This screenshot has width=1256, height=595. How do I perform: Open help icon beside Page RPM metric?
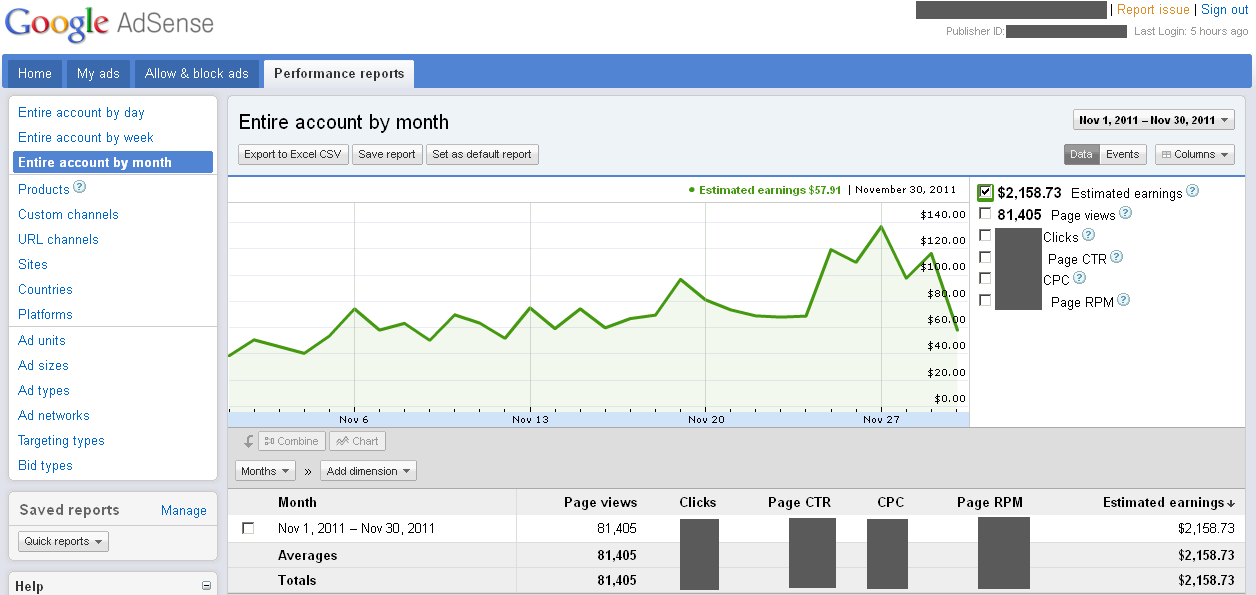[1123, 300]
